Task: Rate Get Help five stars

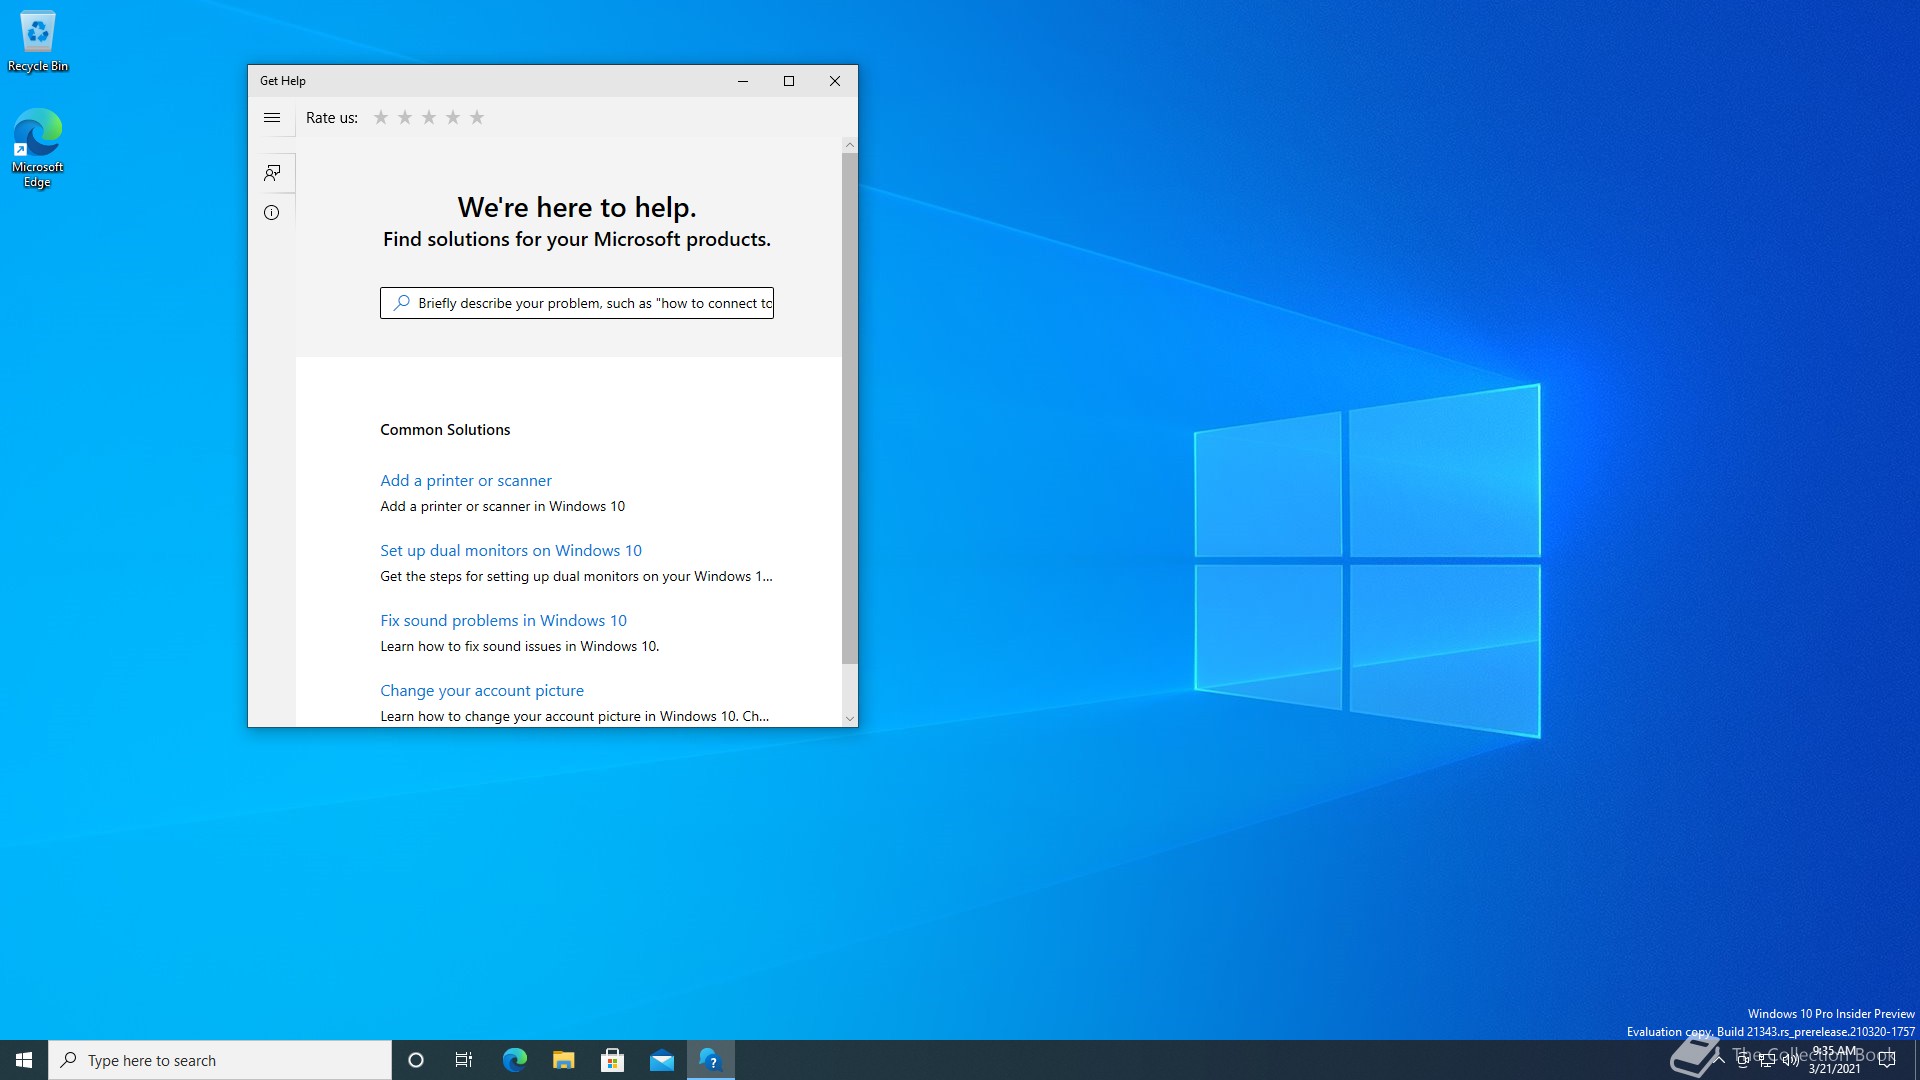Action: click(x=477, y=118)
